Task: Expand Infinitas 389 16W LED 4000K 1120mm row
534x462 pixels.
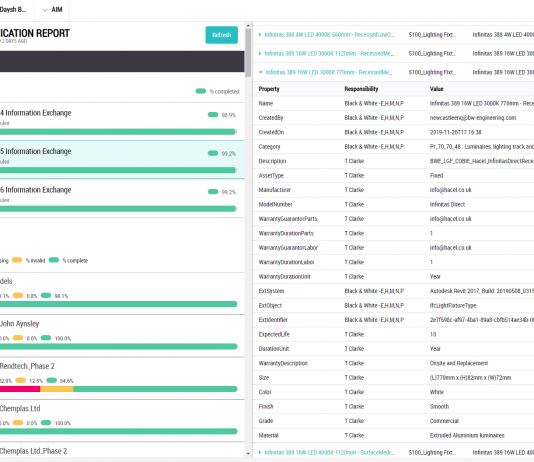Action: point(260,452)
